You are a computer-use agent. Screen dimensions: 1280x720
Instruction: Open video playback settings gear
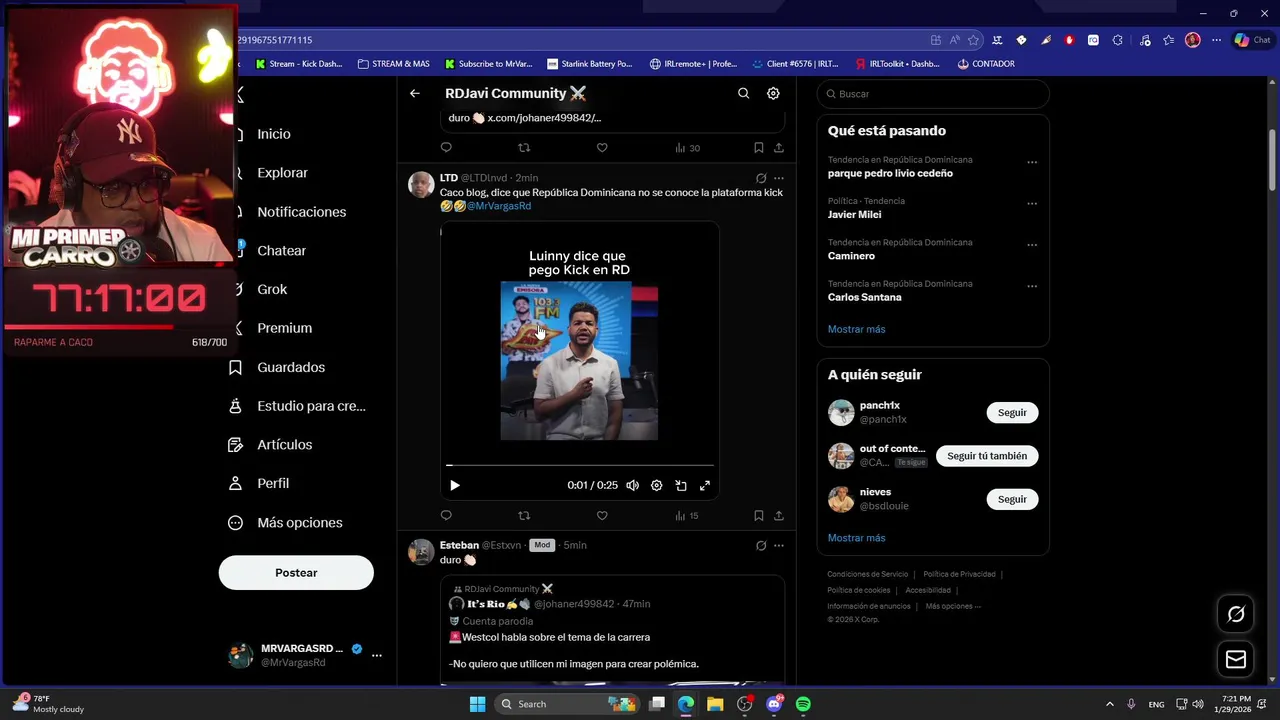click(x=656, y=485)
